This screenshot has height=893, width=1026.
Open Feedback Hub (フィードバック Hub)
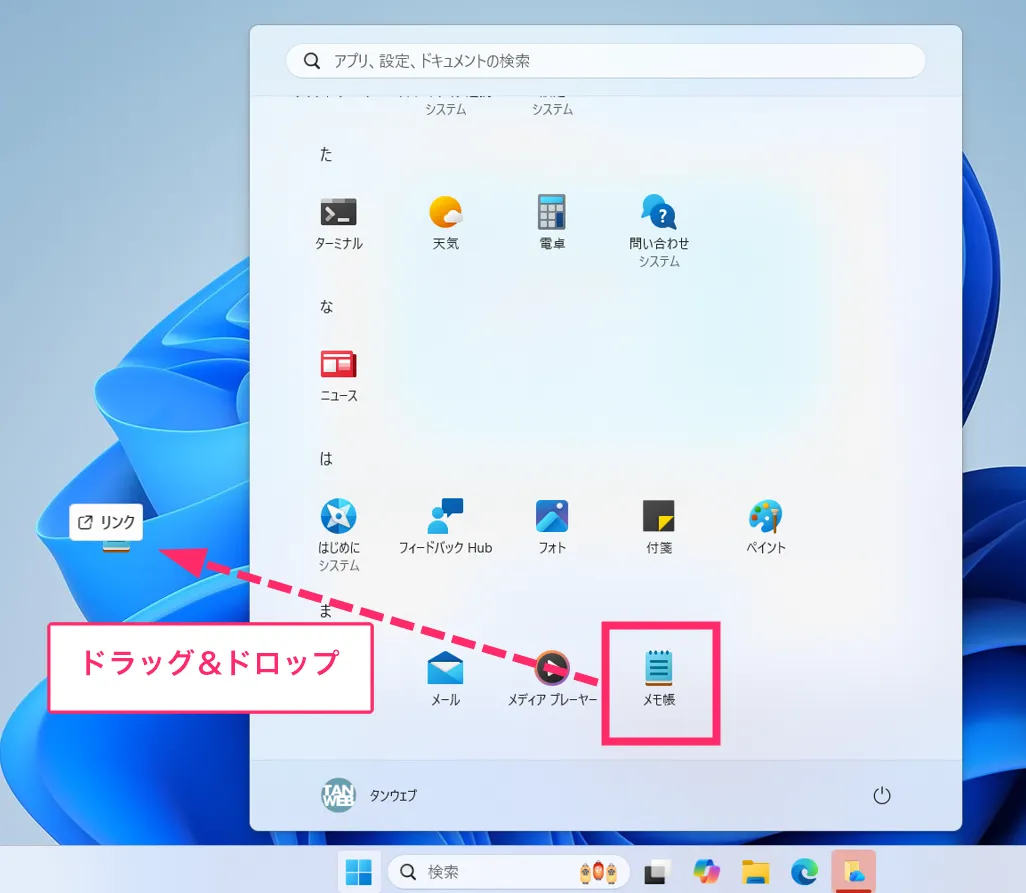(446, 527)
